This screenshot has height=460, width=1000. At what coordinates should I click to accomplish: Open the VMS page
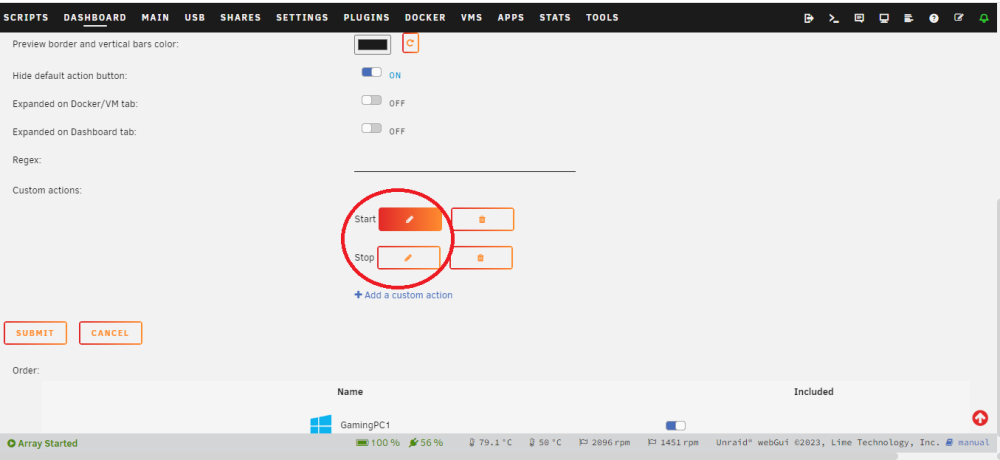click(471, 18)
